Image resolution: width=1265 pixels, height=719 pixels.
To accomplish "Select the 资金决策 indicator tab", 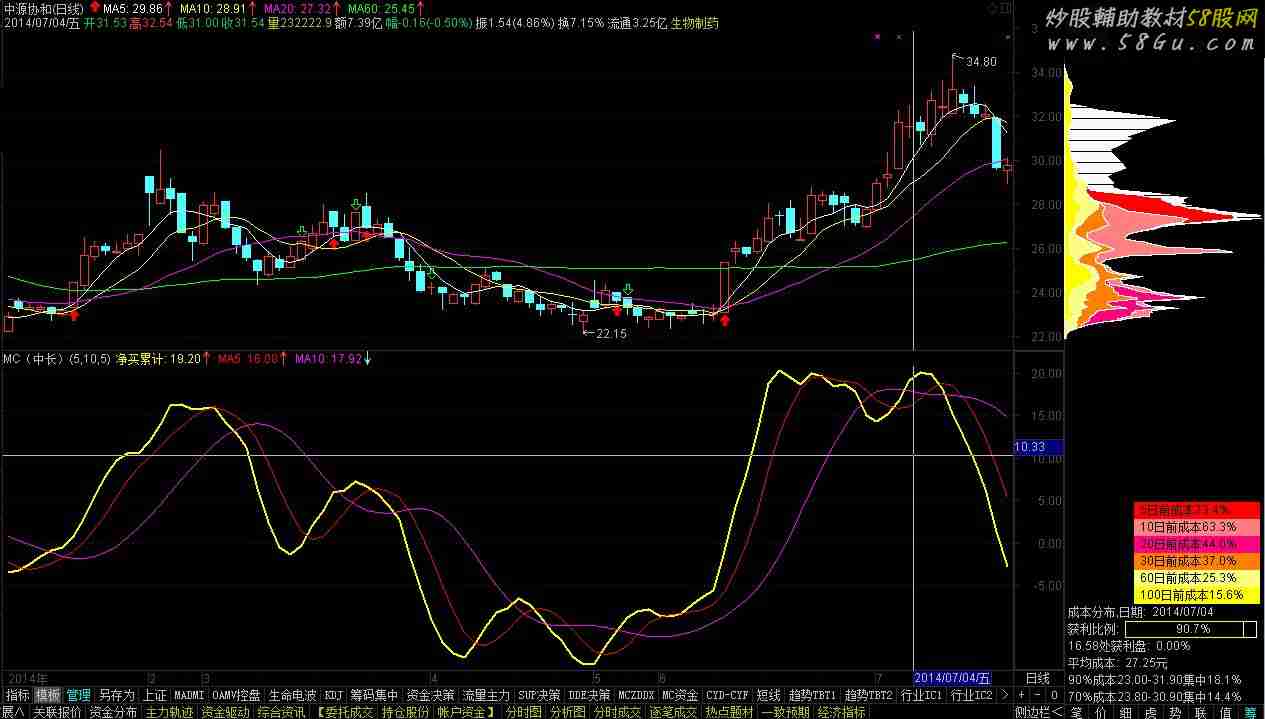I will point(430,695).
